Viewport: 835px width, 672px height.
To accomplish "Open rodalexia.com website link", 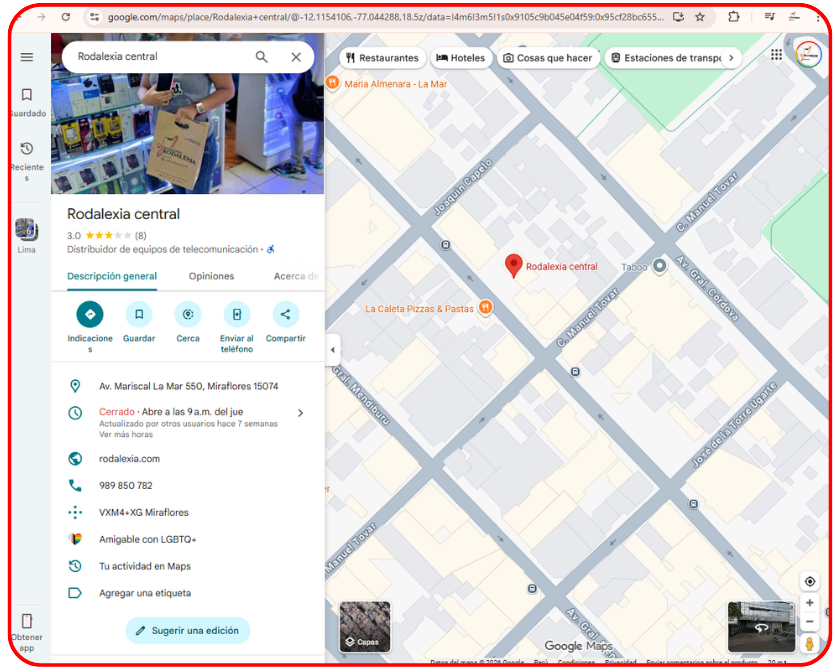I will tap(129, 459).
